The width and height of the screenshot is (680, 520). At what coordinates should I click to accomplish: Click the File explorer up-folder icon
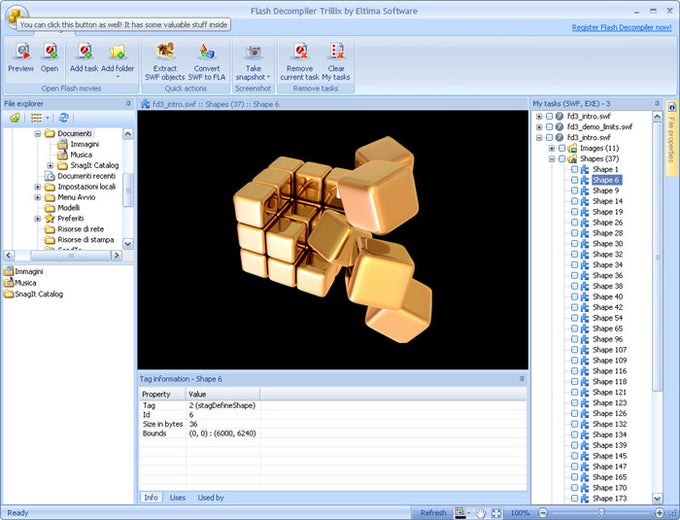click(15, 118)
